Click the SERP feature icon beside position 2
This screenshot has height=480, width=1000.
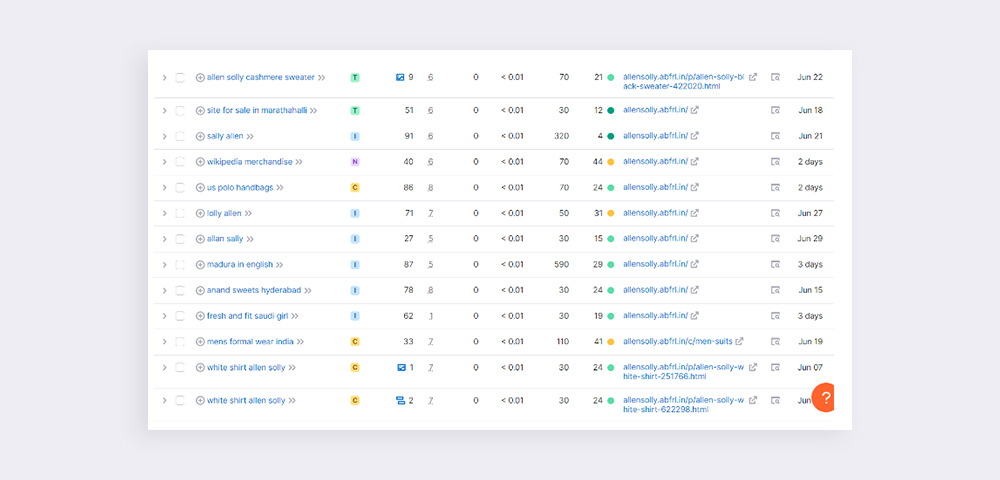(x=401, y=400)
